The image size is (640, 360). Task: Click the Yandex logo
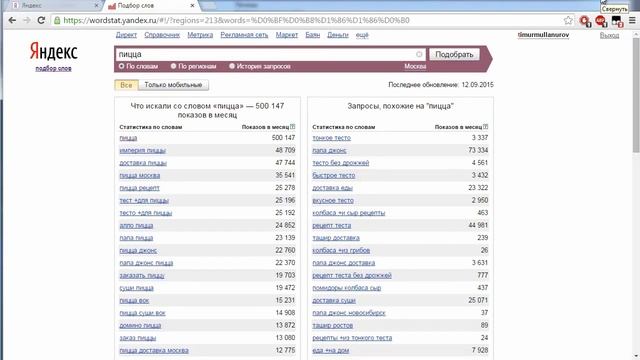53,52
